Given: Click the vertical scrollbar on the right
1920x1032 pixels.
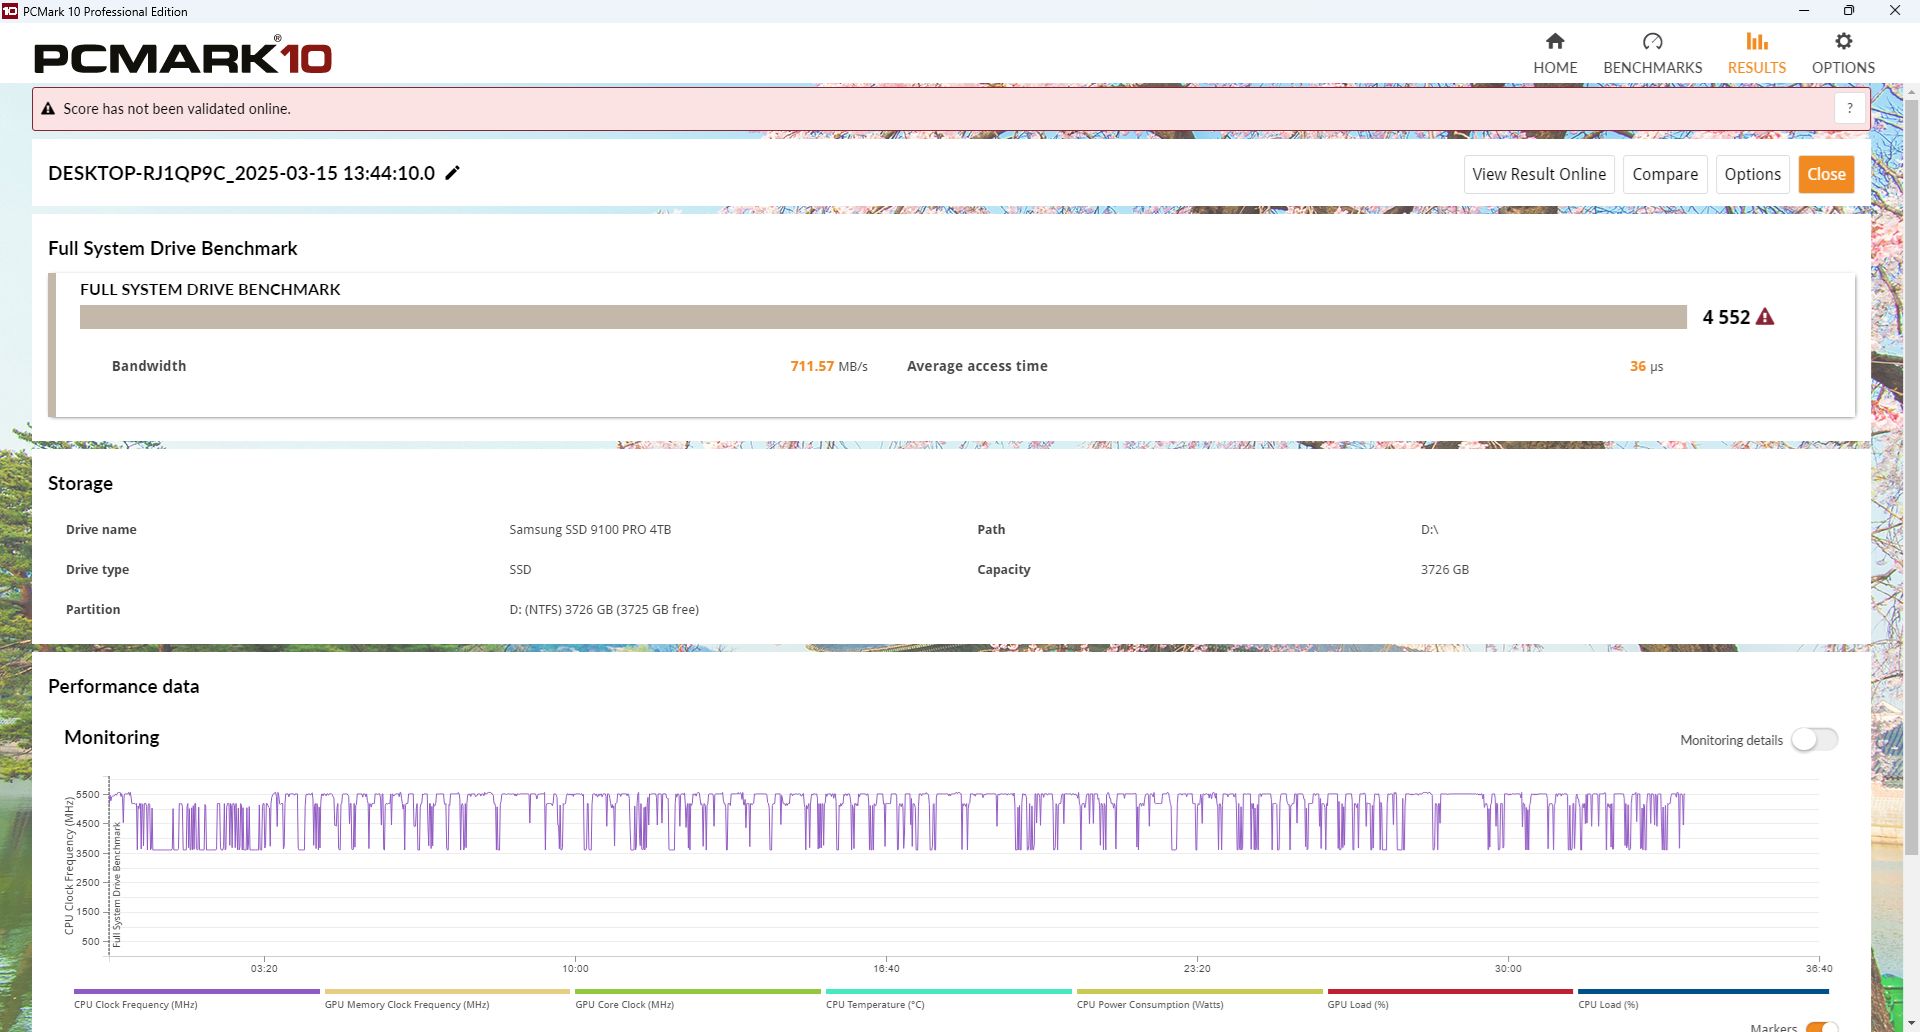Looking at the screenshot, I should click(1912, 478).
